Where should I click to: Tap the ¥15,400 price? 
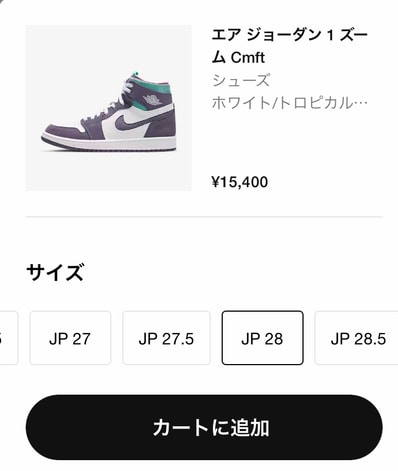pyautogui.click(x=240, y=182)
